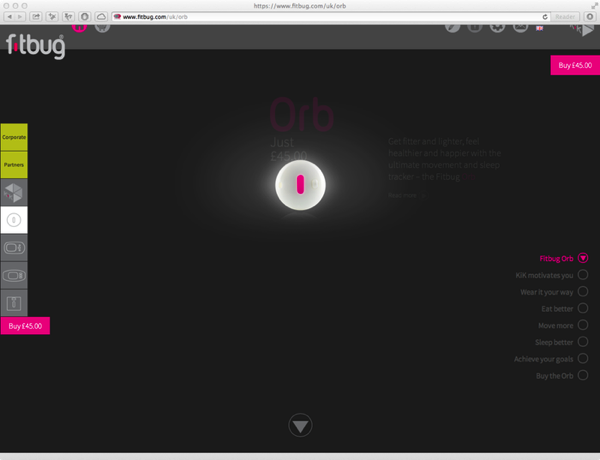Select the 'Move more' section circle
The width and height of the screenshot is (600, 460).
point(583,325)
